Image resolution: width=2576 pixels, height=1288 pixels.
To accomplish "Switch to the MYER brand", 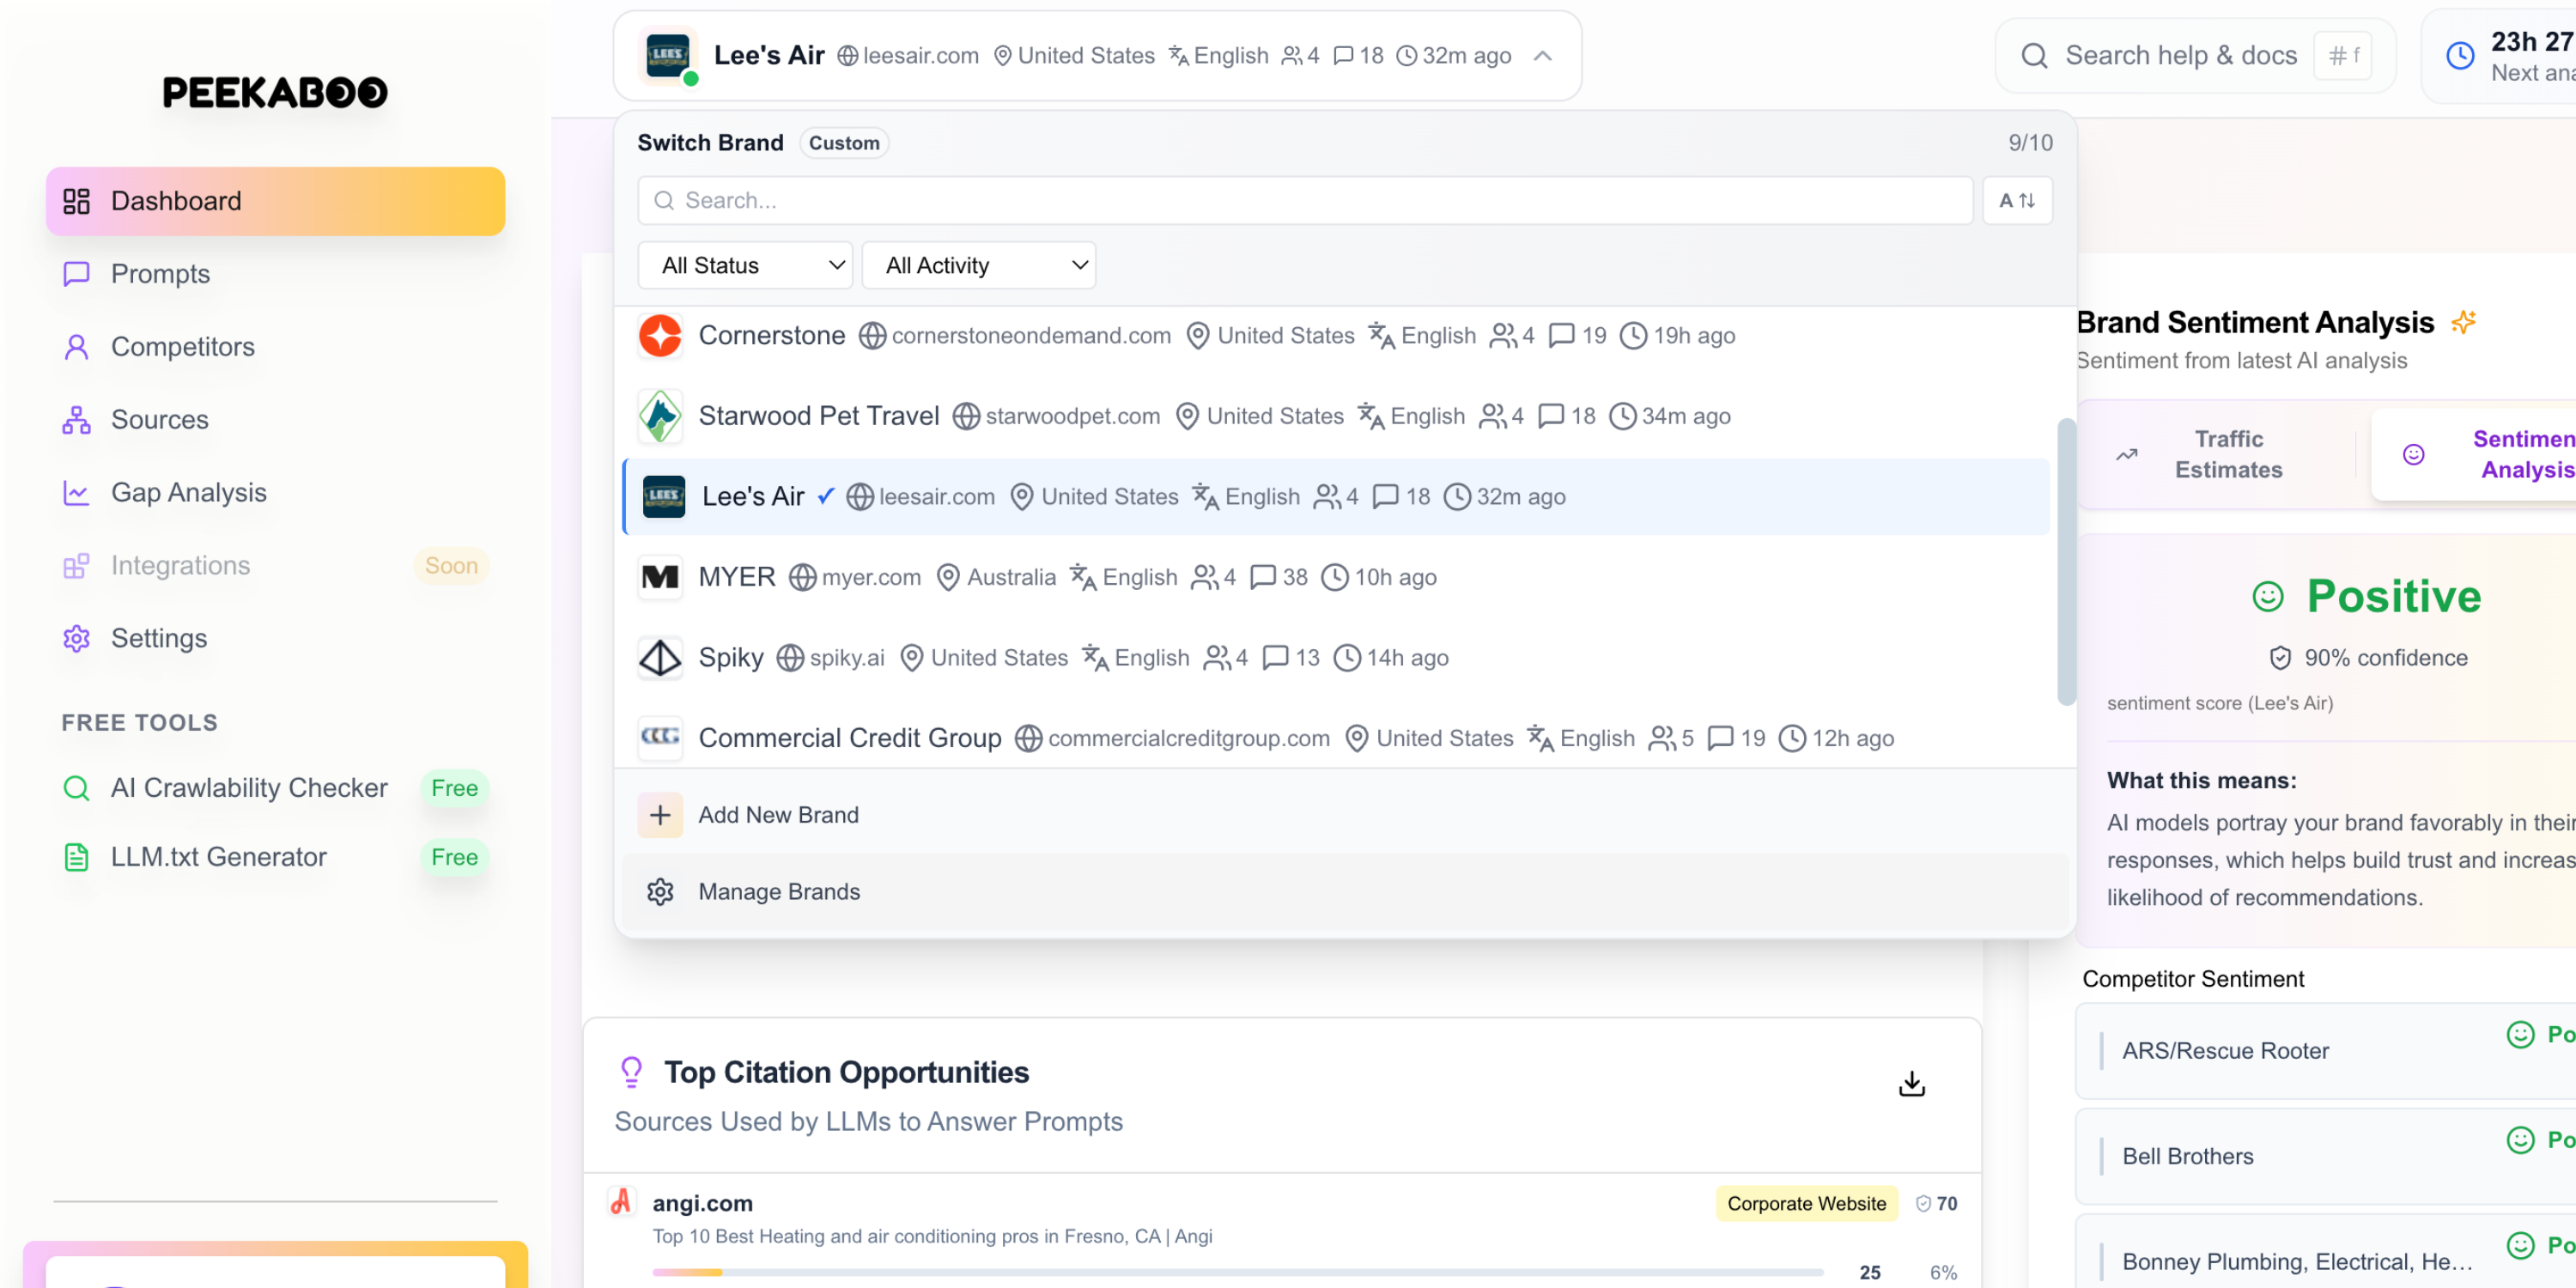I will point(1335,577).
